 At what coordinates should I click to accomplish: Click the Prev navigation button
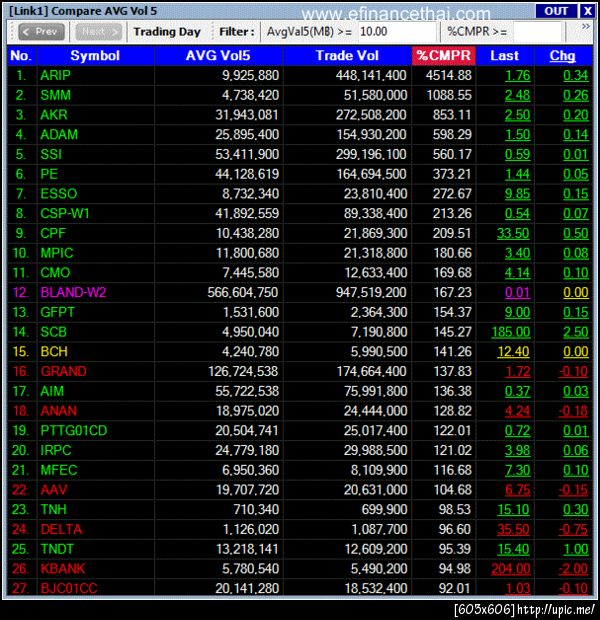(x=41, y=32)
